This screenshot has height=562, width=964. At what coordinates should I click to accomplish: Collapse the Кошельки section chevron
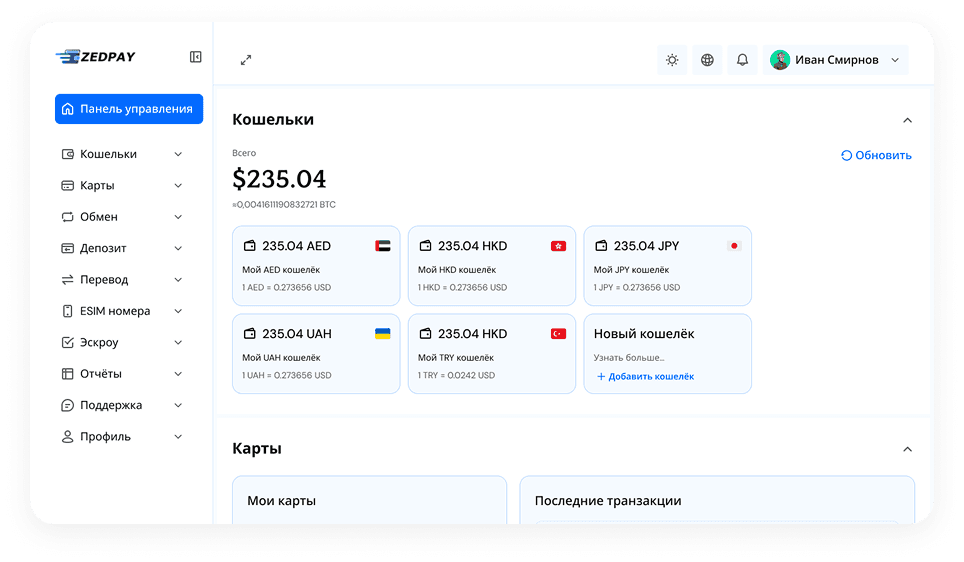907,121
